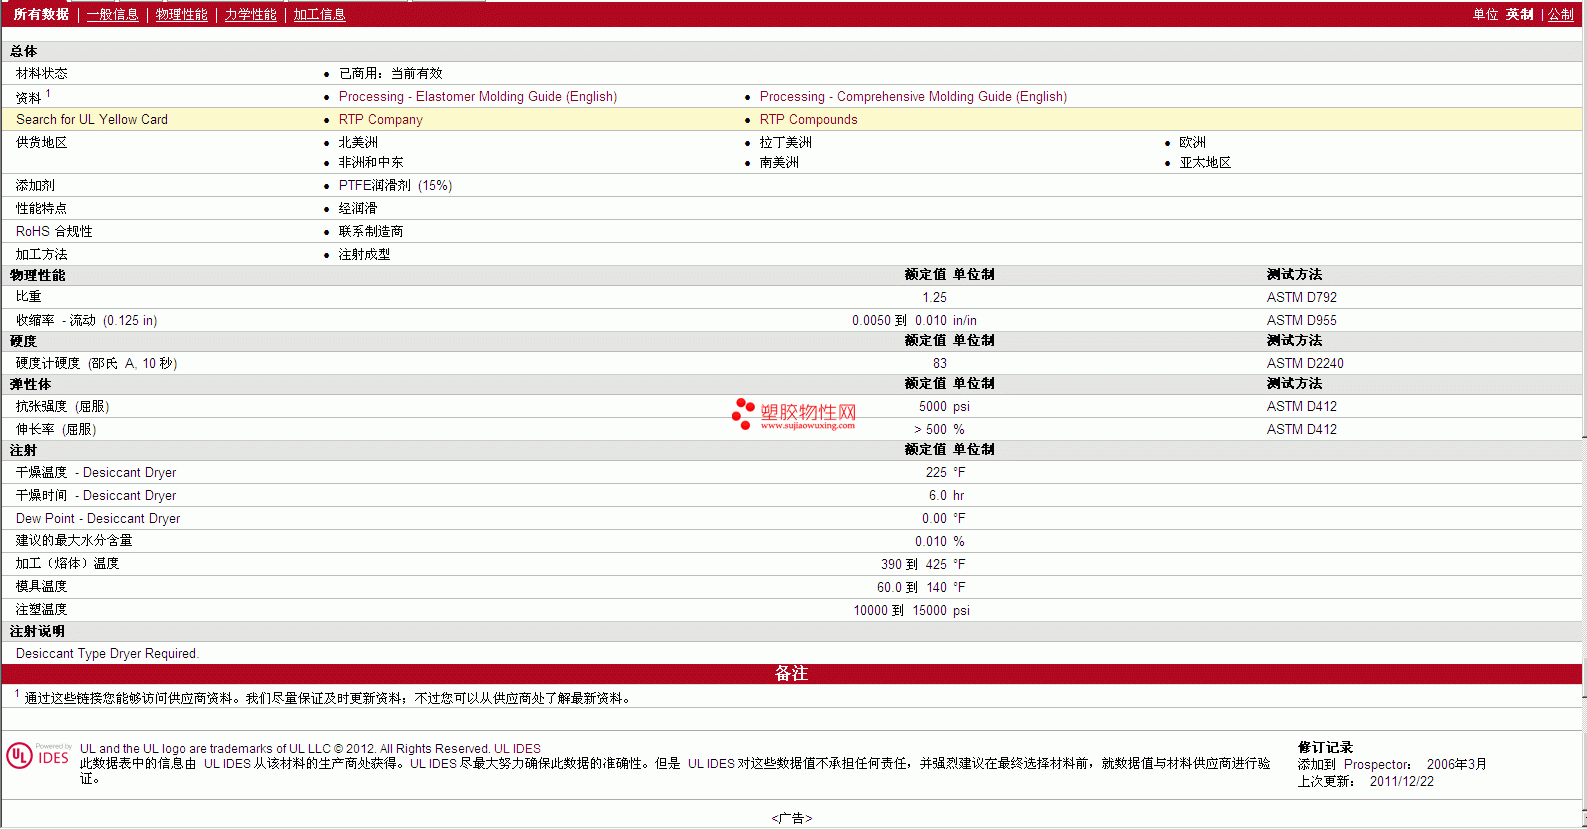1587x830 pixels.
Task: Click the 注塑温度 row label
Action: click(x=42, y=609)
